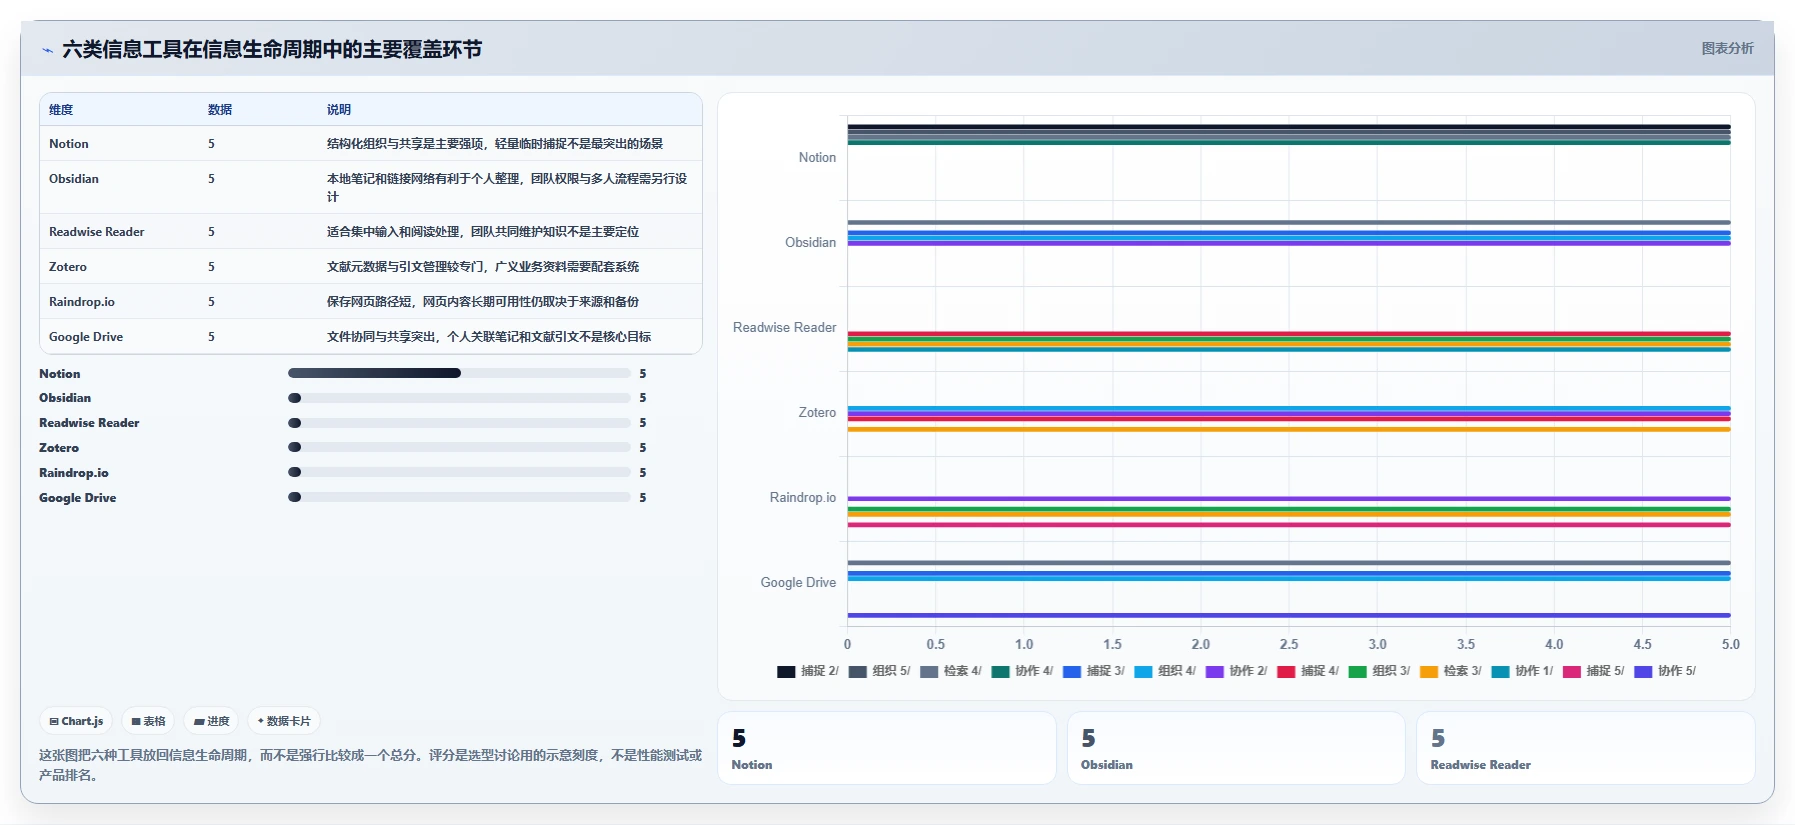Click the description starting 保存网页路径短
Viewport: 1795px width, 825px height.
pos(483,302)
